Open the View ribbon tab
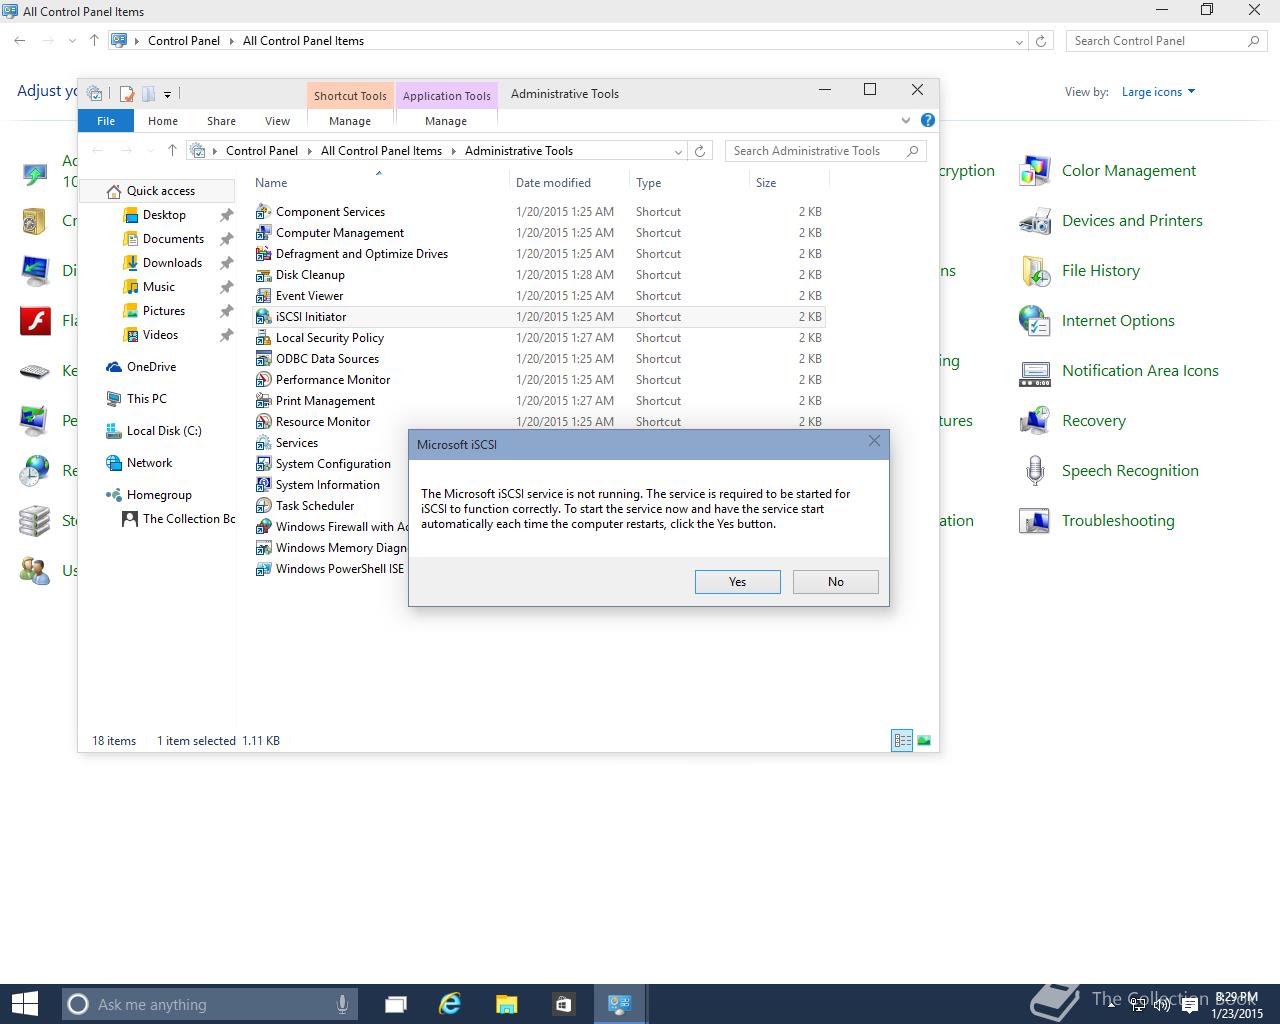The image size is (1280, 1024). click(277, 121)
